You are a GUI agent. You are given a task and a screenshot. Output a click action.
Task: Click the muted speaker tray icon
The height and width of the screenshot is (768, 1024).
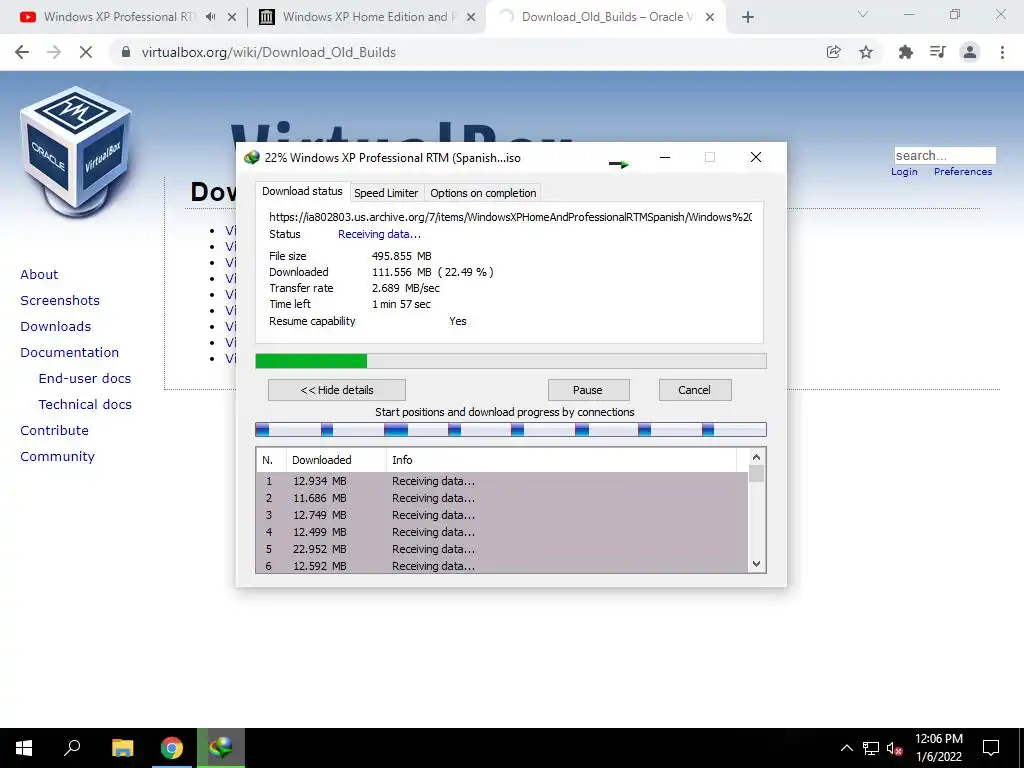click(x=894, y=748)
